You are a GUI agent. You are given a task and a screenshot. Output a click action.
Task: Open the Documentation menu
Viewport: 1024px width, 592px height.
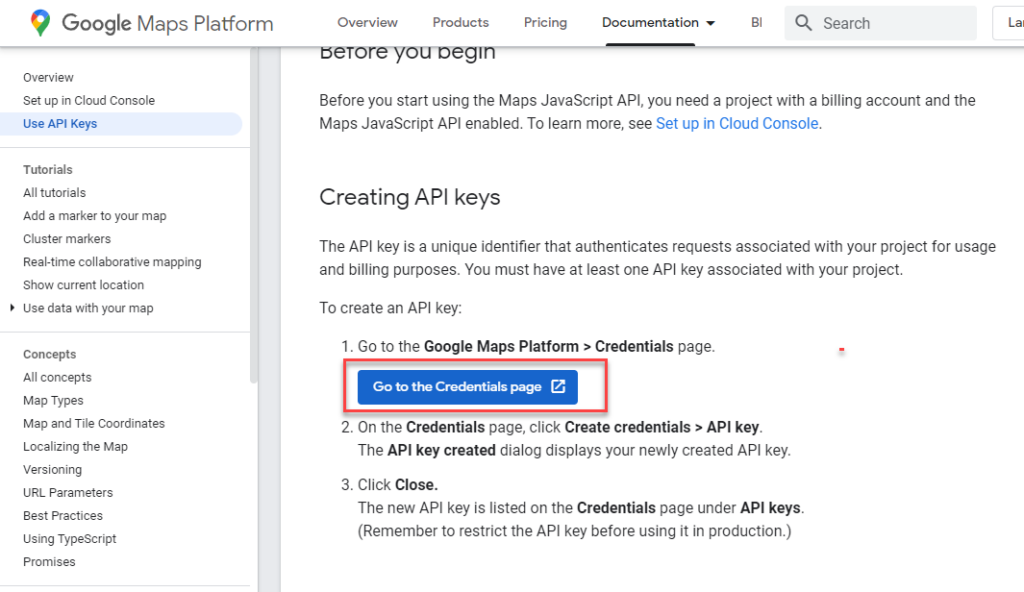click(x=649, y=22)
